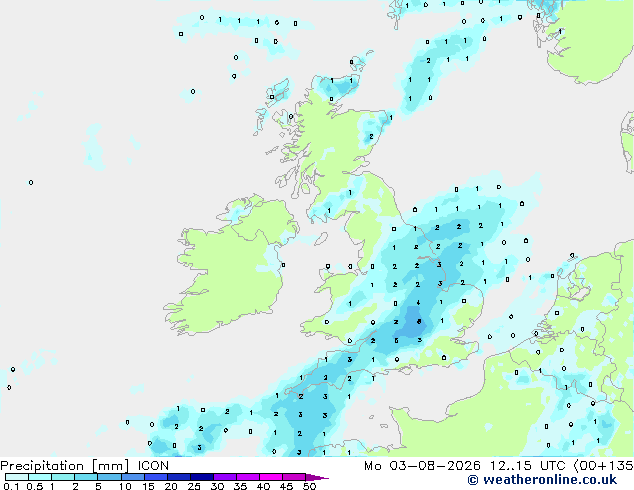The image size is (634, 490).
Task: Click the forecast offset '(00+135'
Action: point(603,466)
